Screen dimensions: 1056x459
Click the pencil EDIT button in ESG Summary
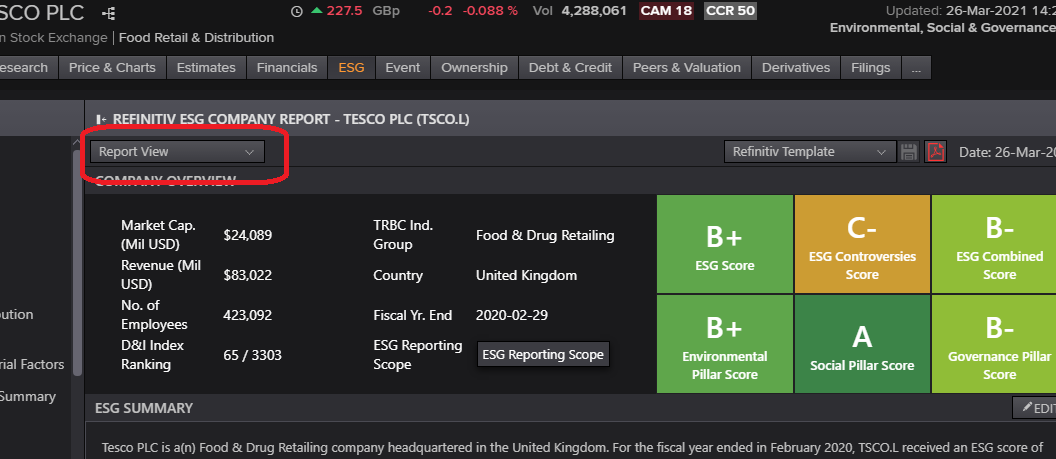coord(1035,408)
